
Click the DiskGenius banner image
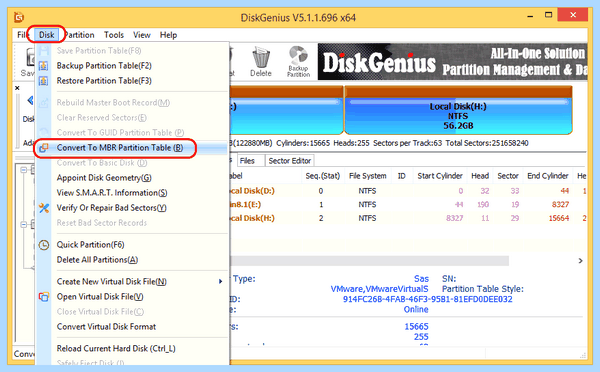452,61
